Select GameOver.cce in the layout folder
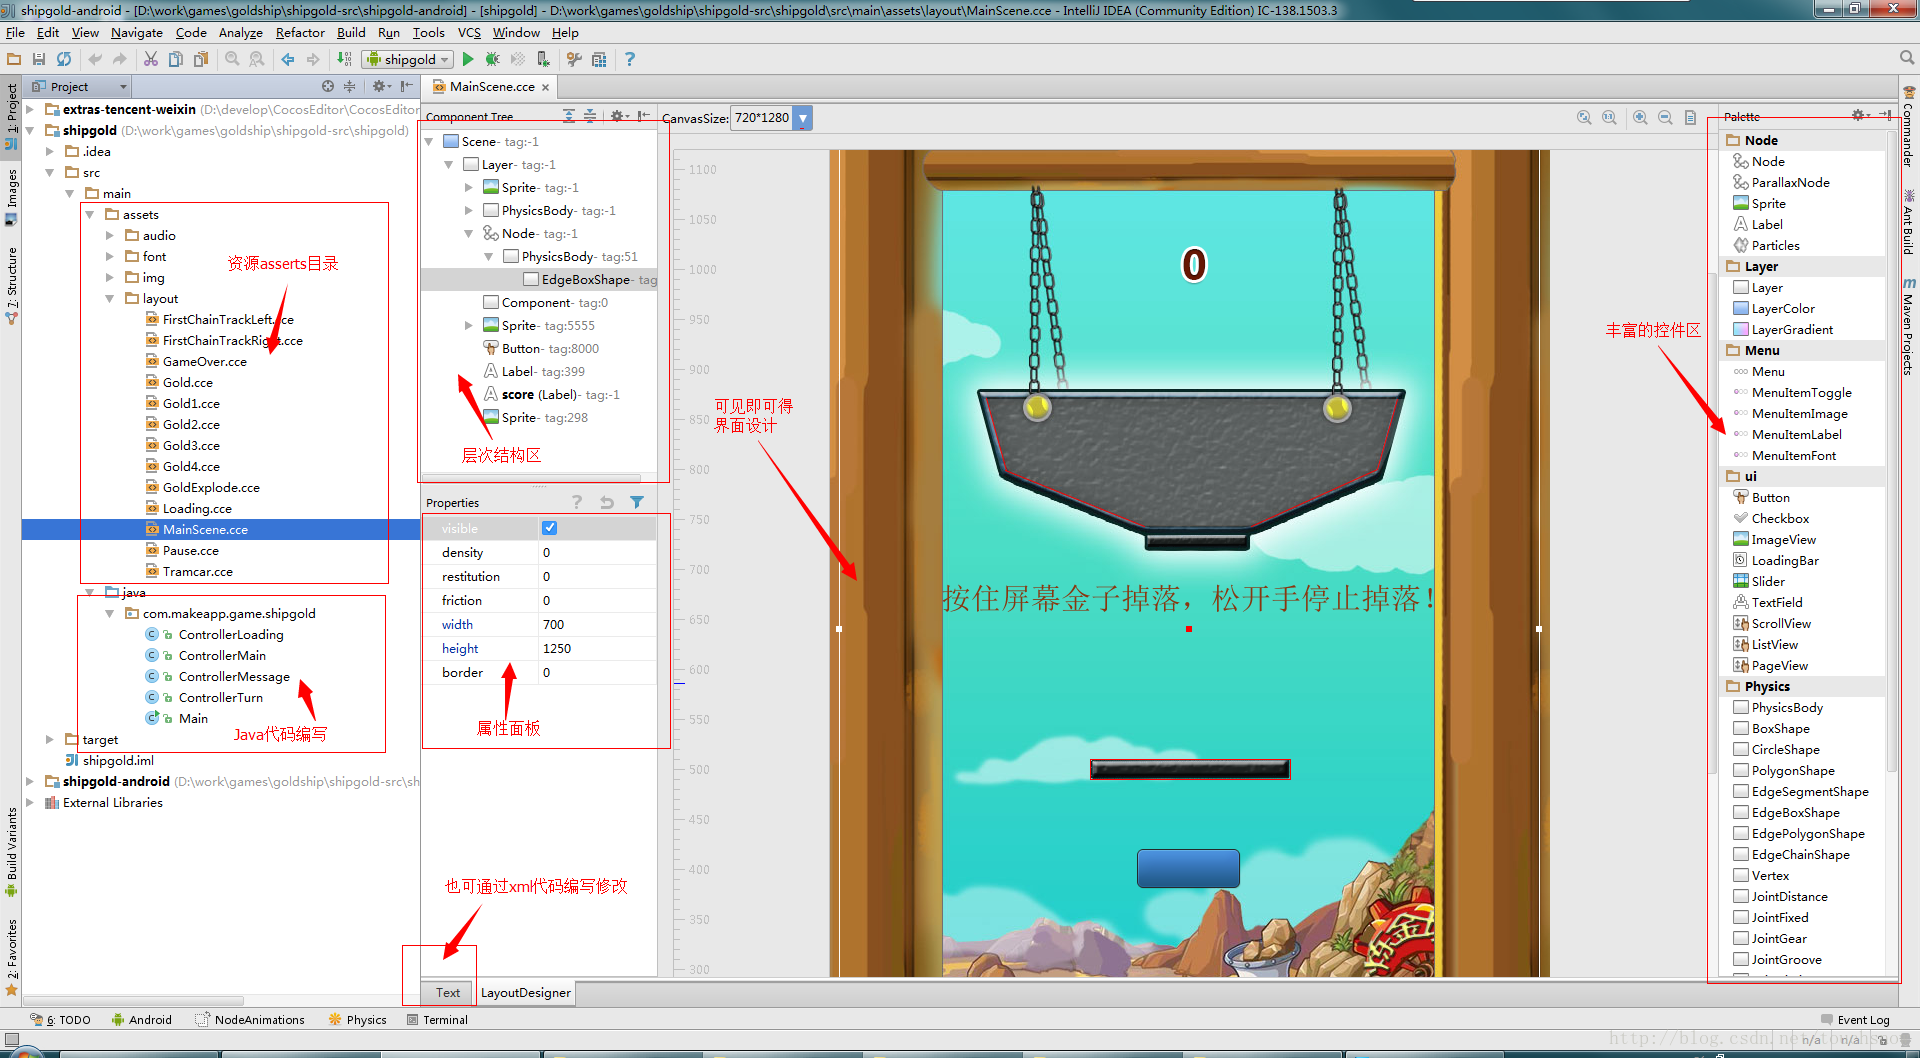 click(x=205, y=361)
